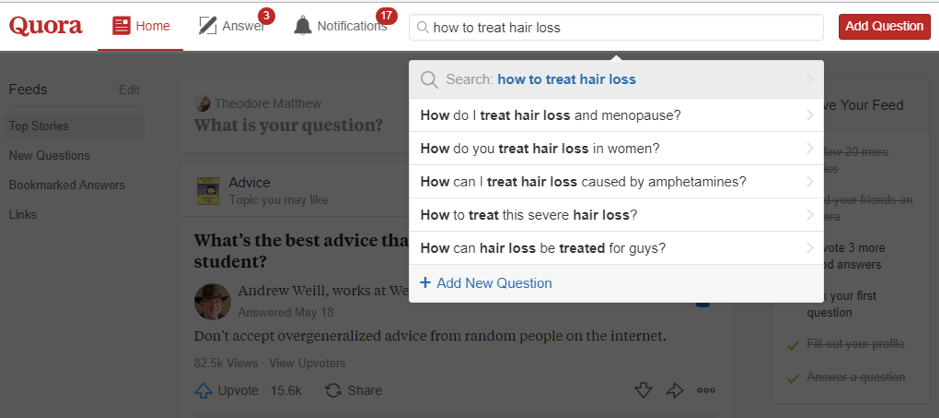Click the magnifier icon in search box
This screenshot has height=418, width=939.
point(422,28)
